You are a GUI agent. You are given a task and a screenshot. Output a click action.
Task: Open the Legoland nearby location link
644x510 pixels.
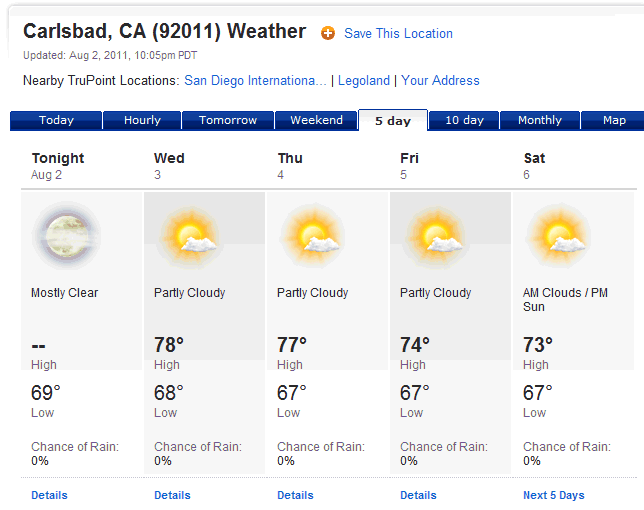click(x=364, y=80)
